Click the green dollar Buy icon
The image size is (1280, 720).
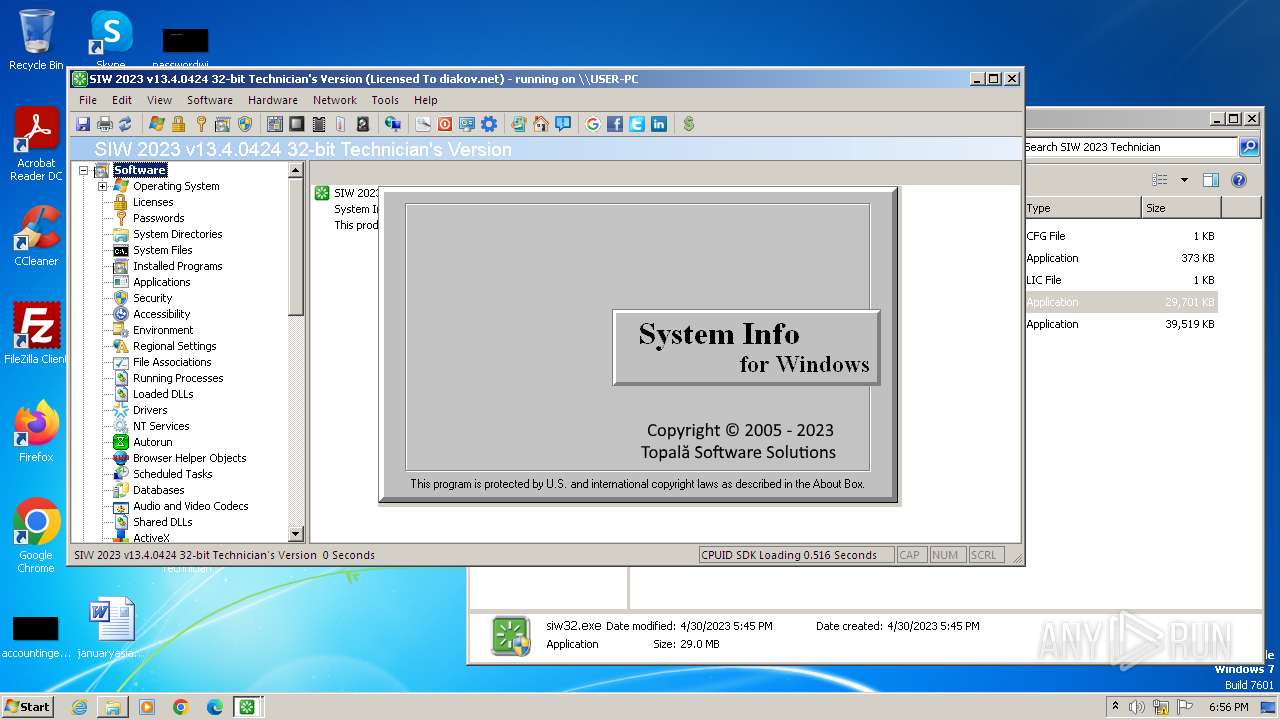click(x=689, y=124)
